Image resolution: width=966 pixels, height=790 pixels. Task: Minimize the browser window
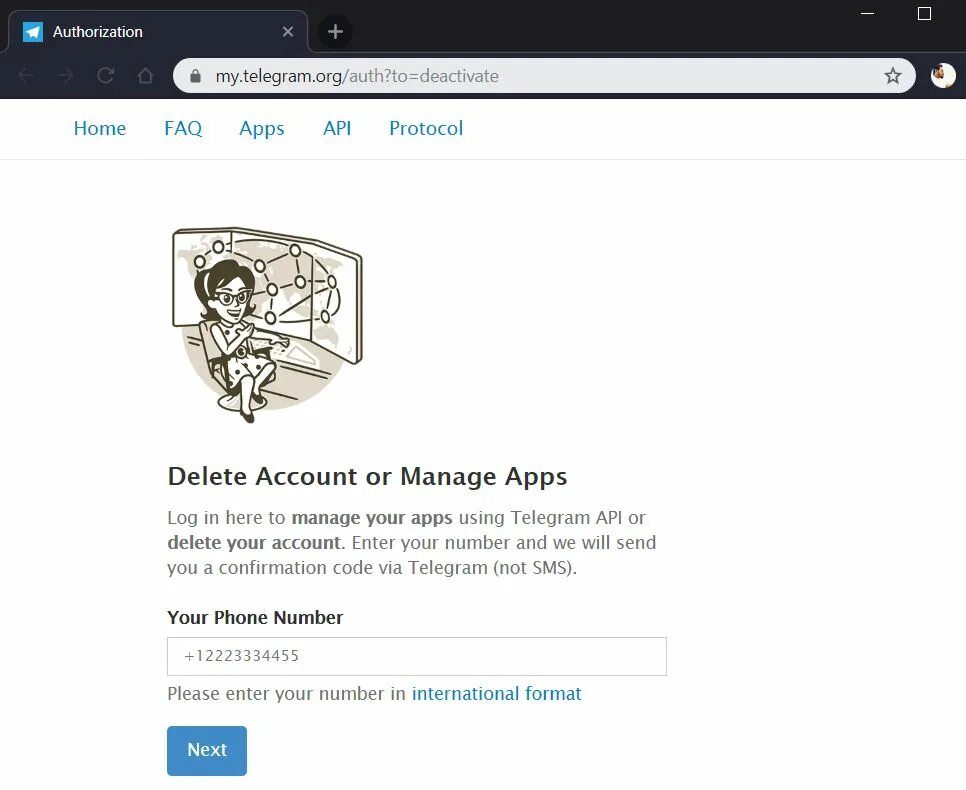[x=867, y=14]
